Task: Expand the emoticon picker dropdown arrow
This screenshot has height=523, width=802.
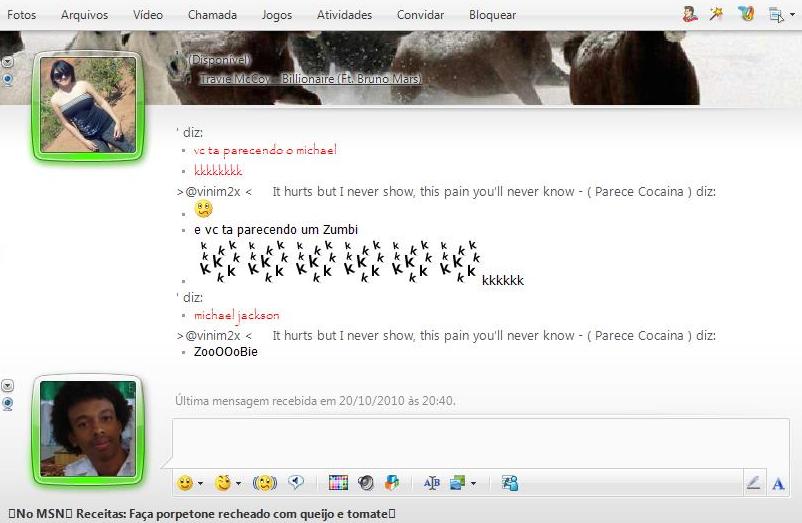Action: coord(200,483)
